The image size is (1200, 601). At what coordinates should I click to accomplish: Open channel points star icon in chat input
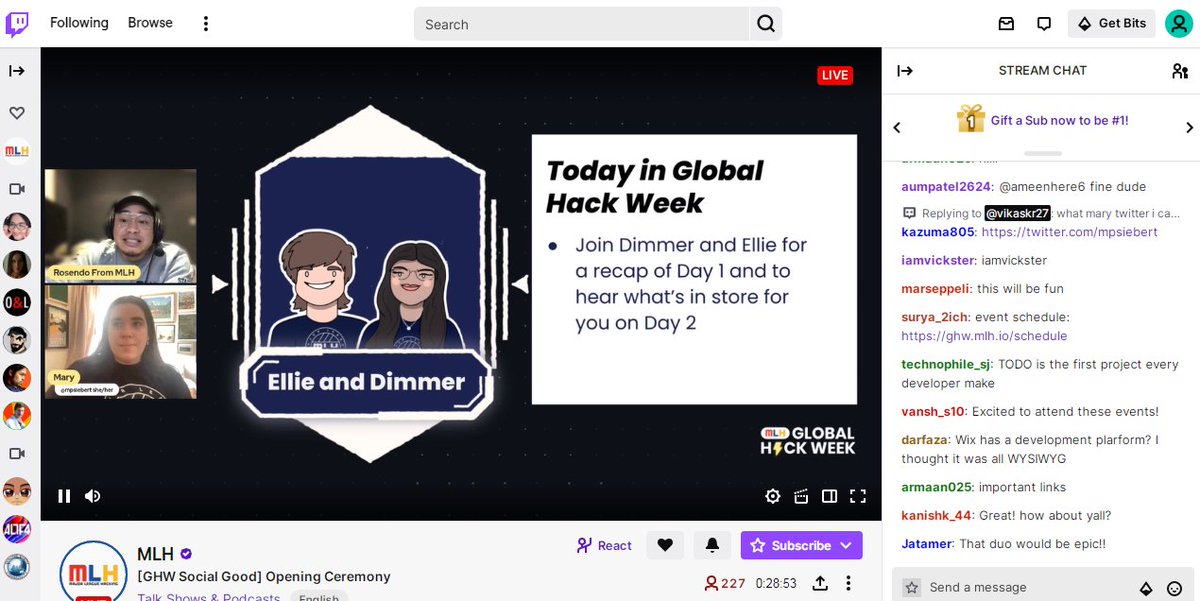(911, 588)
